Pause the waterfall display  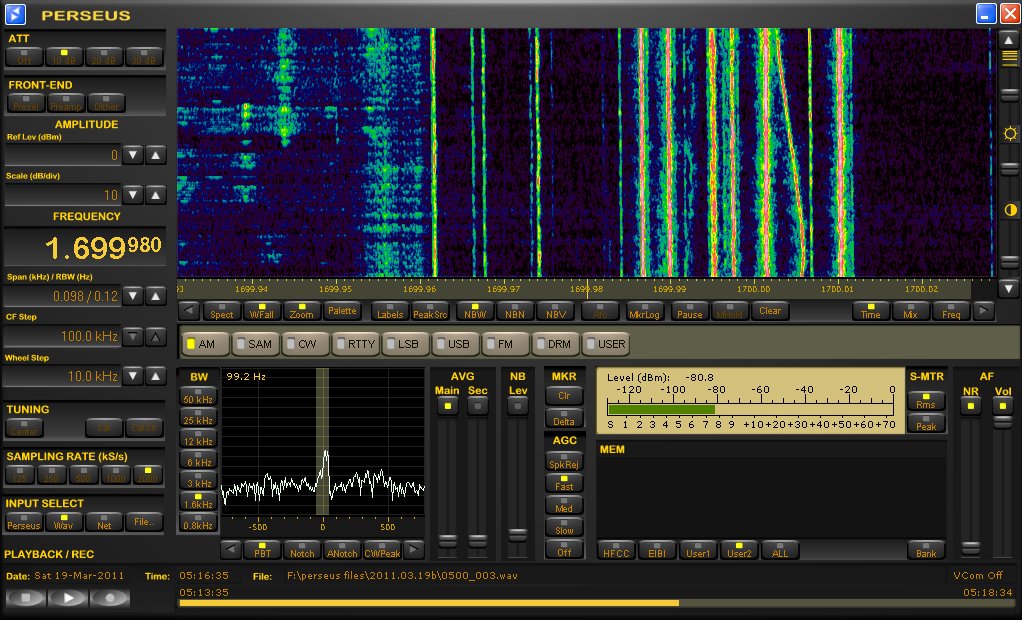click(690, 311)
